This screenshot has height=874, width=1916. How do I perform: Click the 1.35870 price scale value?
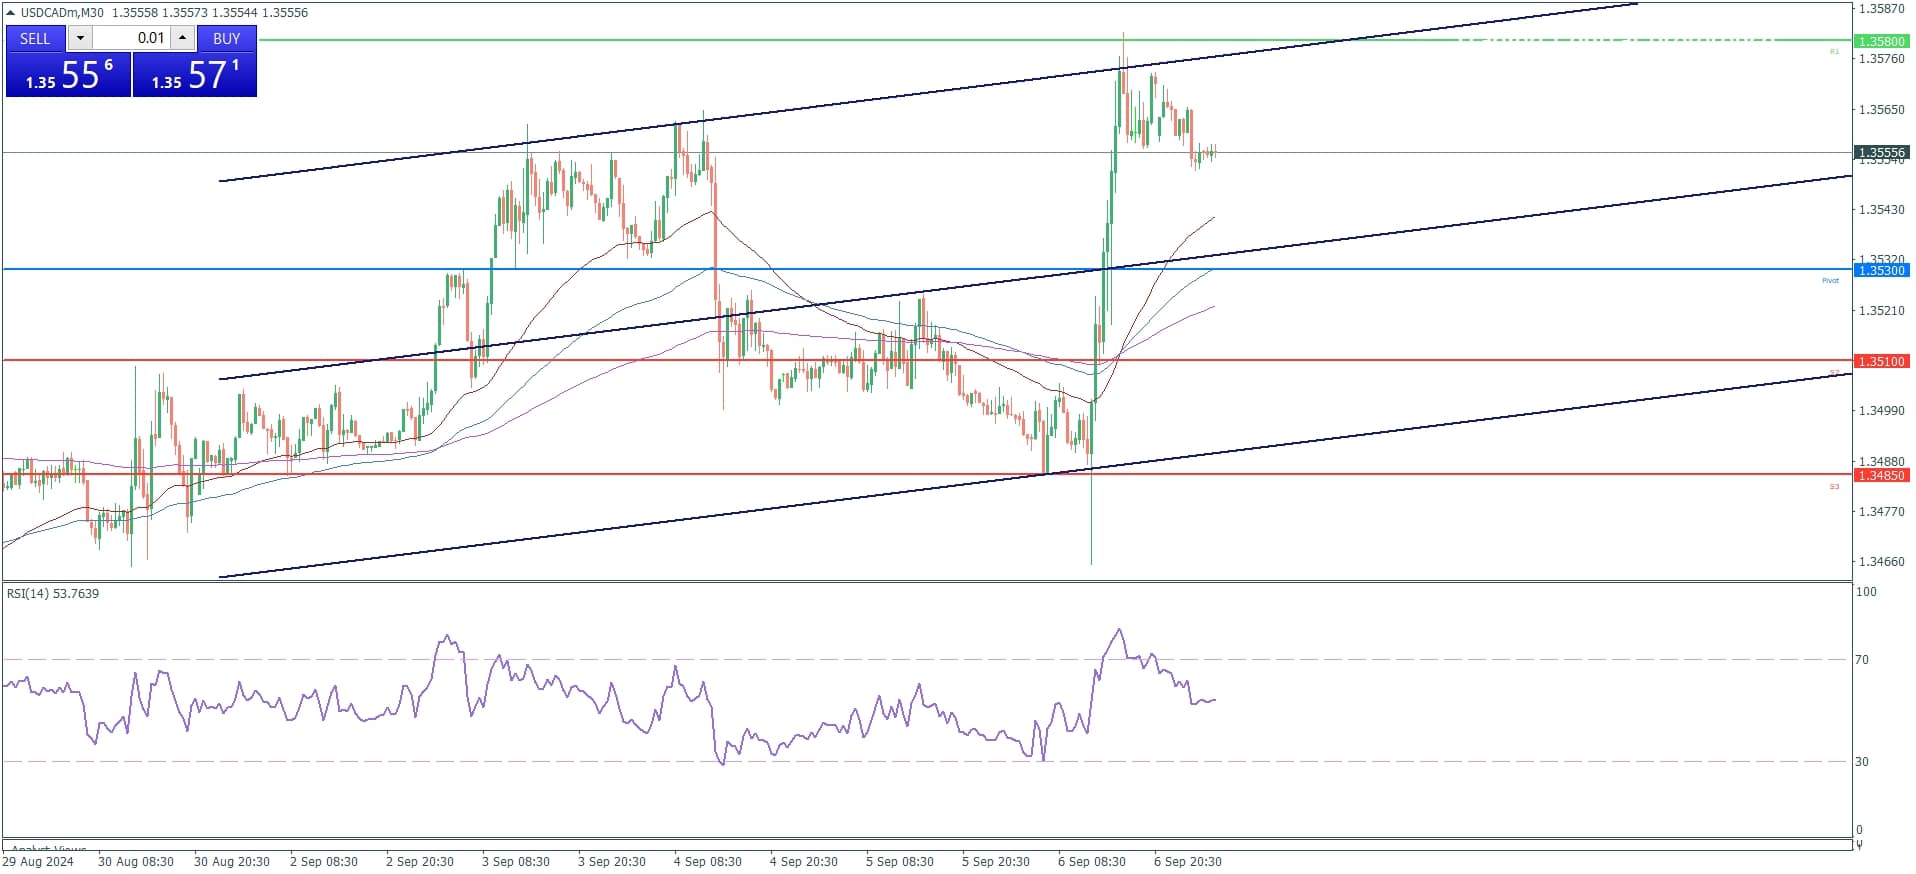(x=1881, y=9)
